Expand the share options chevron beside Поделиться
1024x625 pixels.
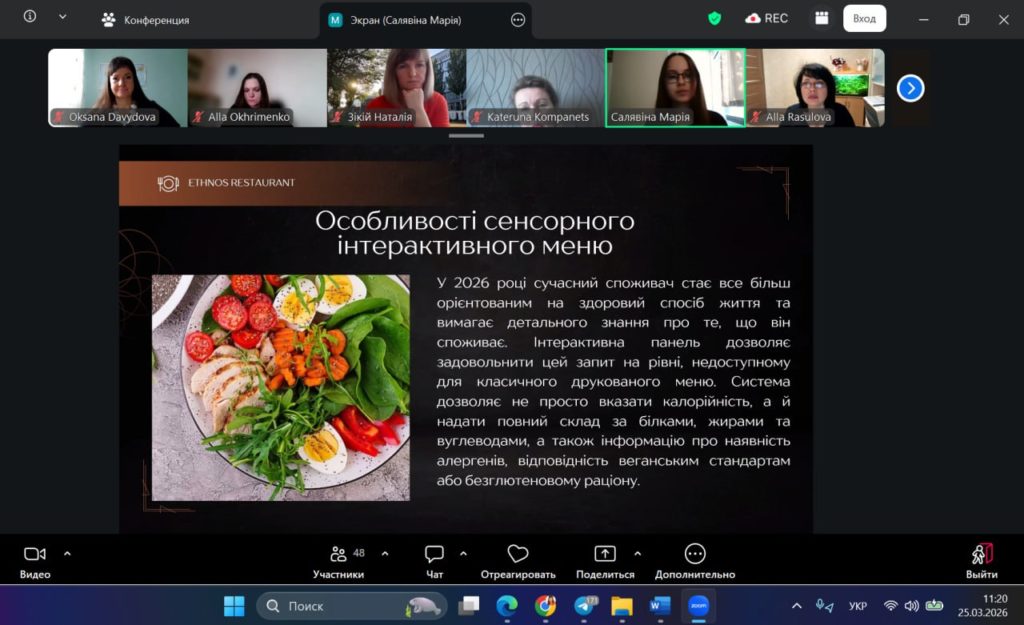(637, 552)
